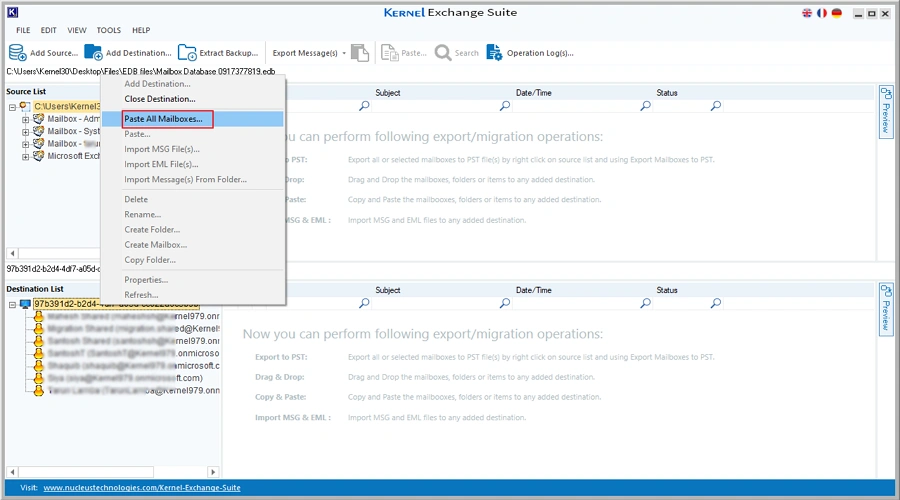The width and height of the screenshot is (900, 500).
Task: Click the Add Destination toolbar icon
Action: tap(93, 52)
